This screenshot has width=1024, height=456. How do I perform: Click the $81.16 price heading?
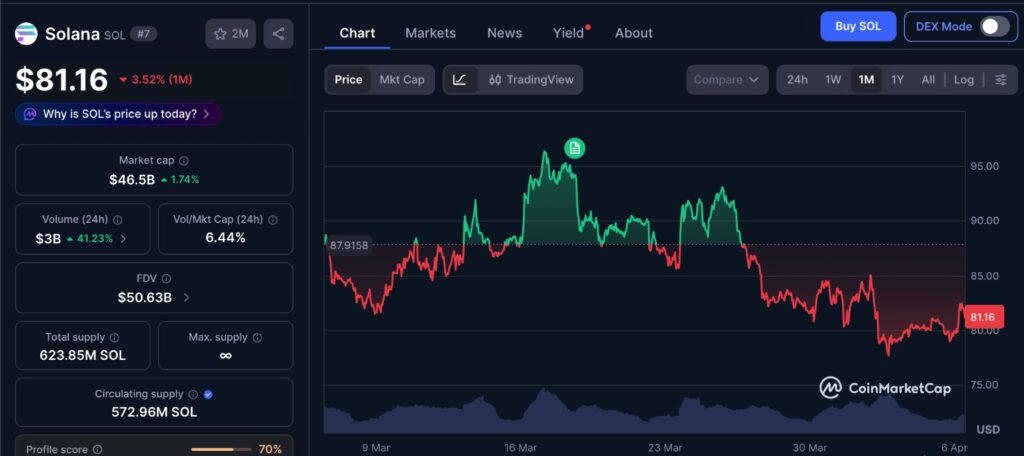pyautogui.click(x=62, y=80)
